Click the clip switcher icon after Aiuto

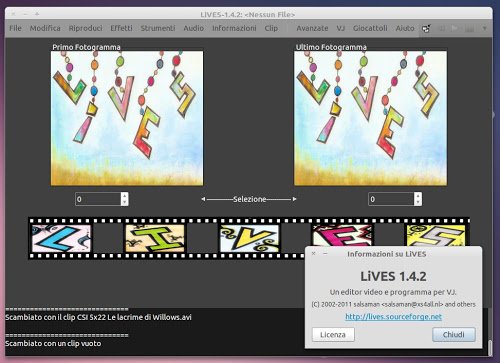(x=426, y=29)
